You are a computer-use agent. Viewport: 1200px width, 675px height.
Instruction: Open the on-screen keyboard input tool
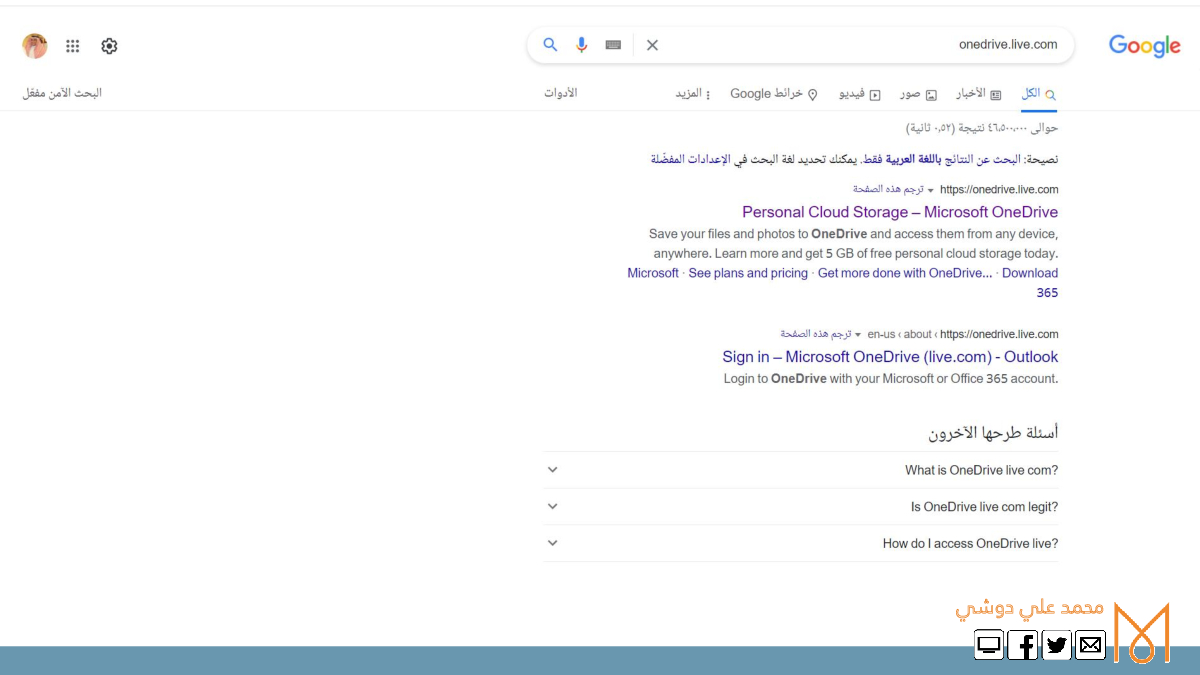point(613,45)
